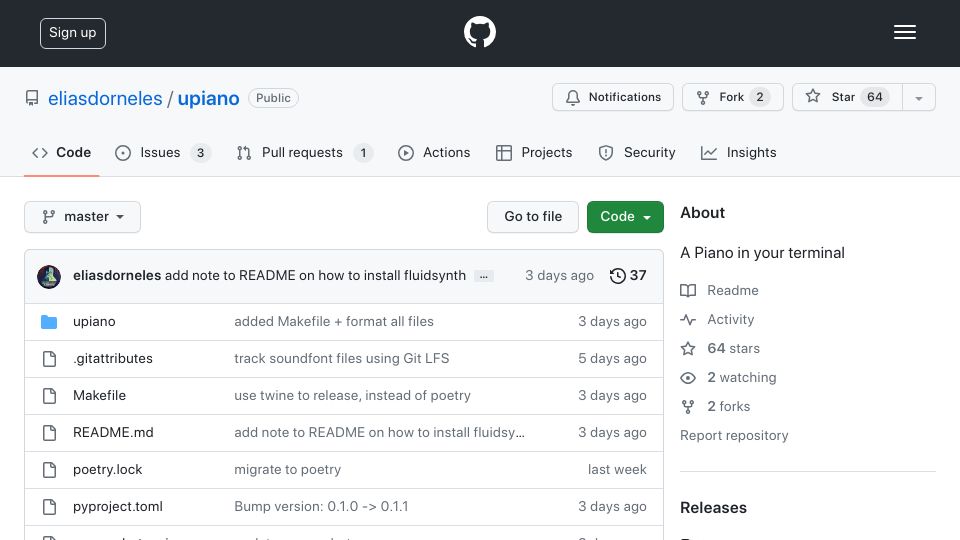This screenshot has height=540, width=960.
Task: Open the upiano folder
Action: (x=94, y=321)
